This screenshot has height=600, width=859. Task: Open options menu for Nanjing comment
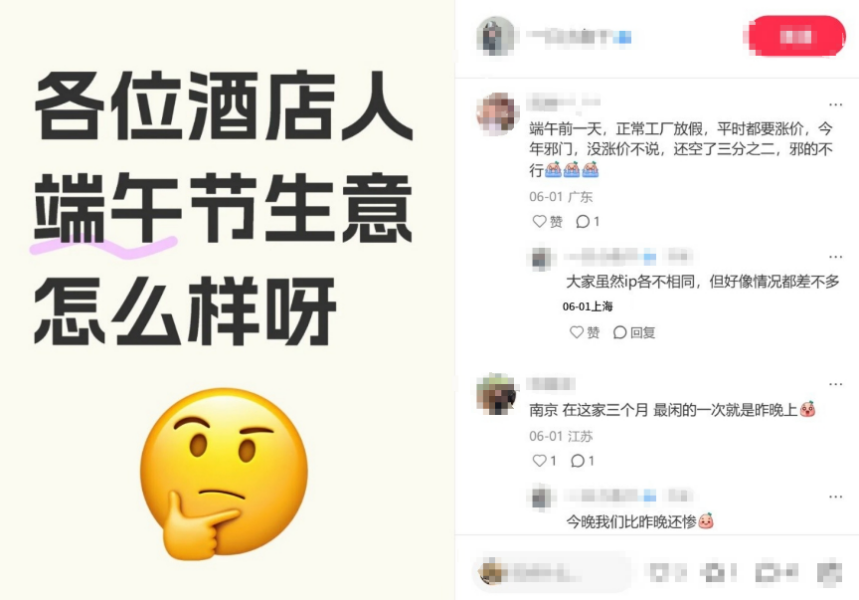pyautogui.click(x=835, y=384)
